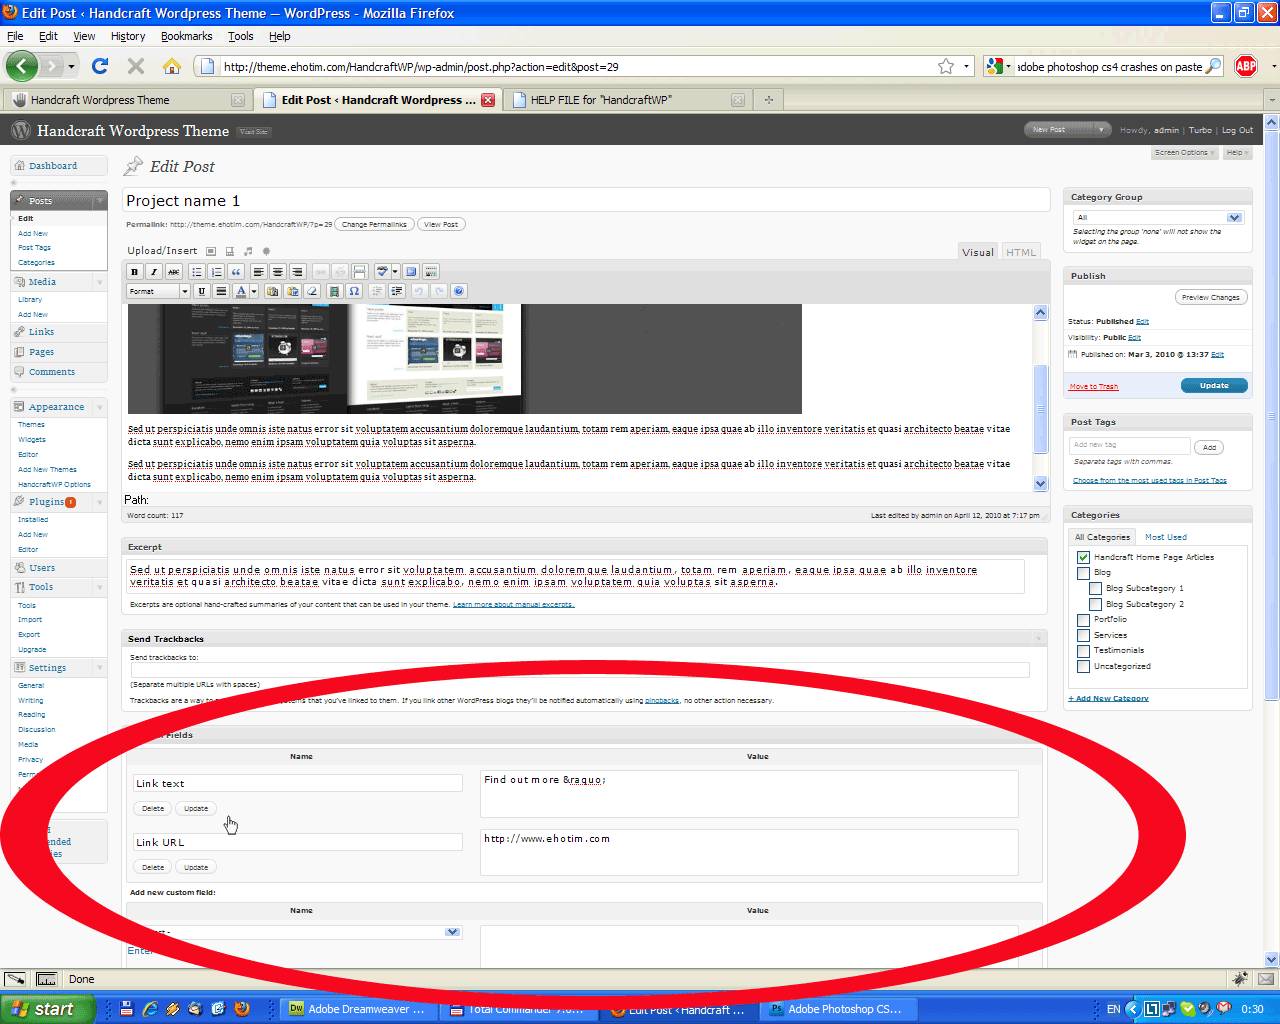Add audio via the Upload/Insert music icon
This screenshot has width=1280, height=1024.
(248, 251)
